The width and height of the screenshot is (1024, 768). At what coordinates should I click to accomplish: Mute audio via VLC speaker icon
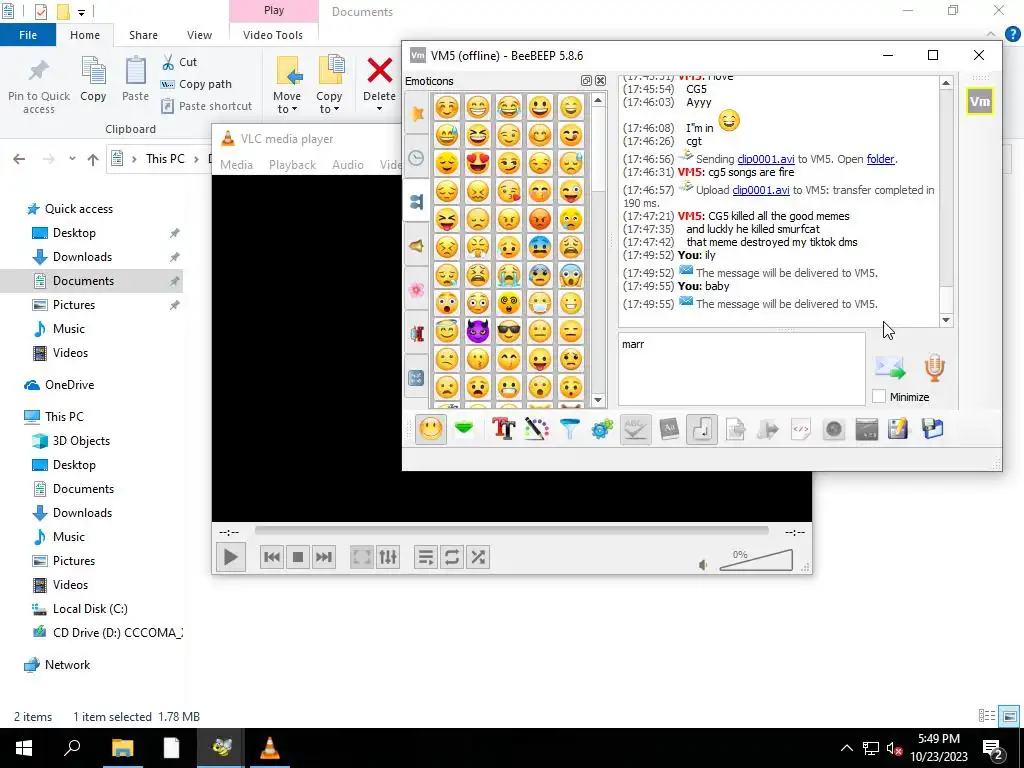703,565
